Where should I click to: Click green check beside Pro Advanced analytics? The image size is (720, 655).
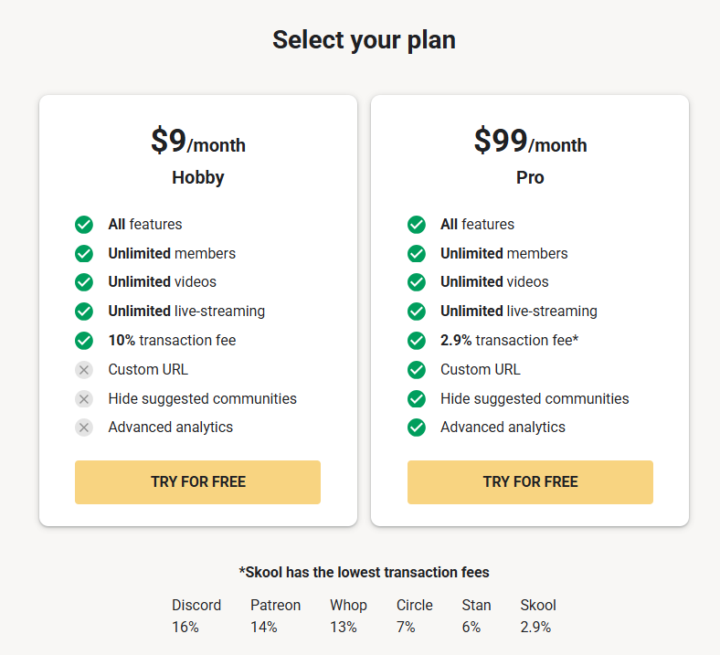click(x=417, y=428)
